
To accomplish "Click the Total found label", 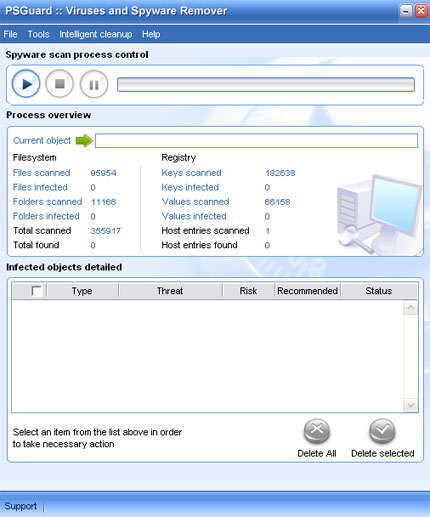I will click(x=36, y=245).
